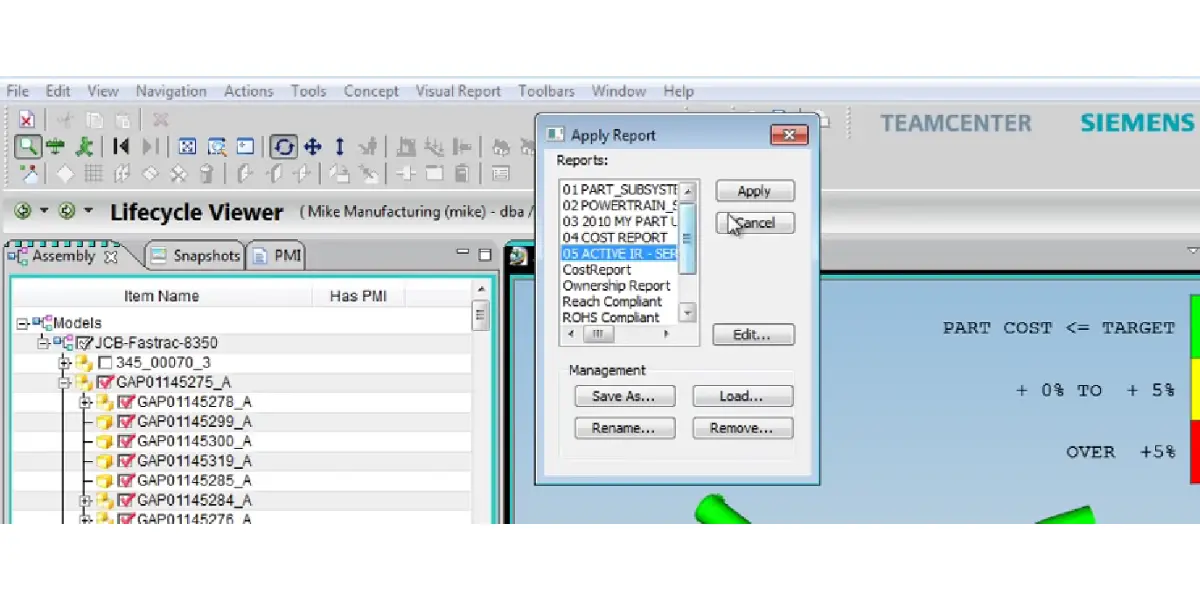The image size is (1200, 600).
Task: Uncheck the GAP01145299_A checkbox
Action: [126, 421]
